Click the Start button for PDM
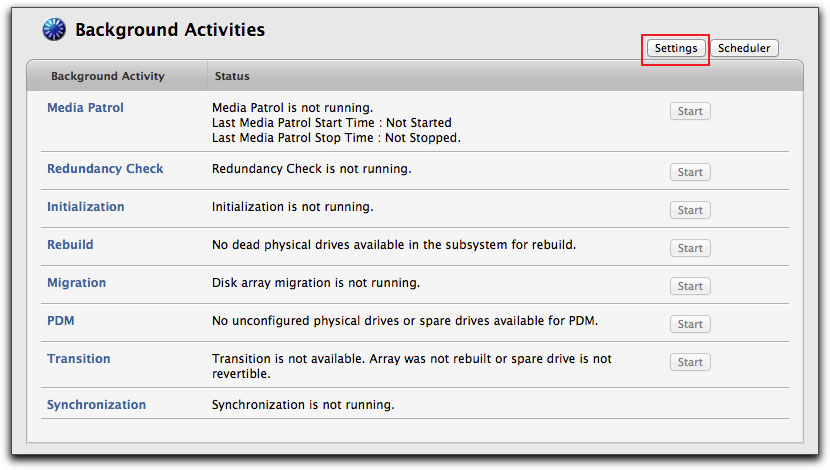This screenshot has width=830, height=470. point(690,324)
